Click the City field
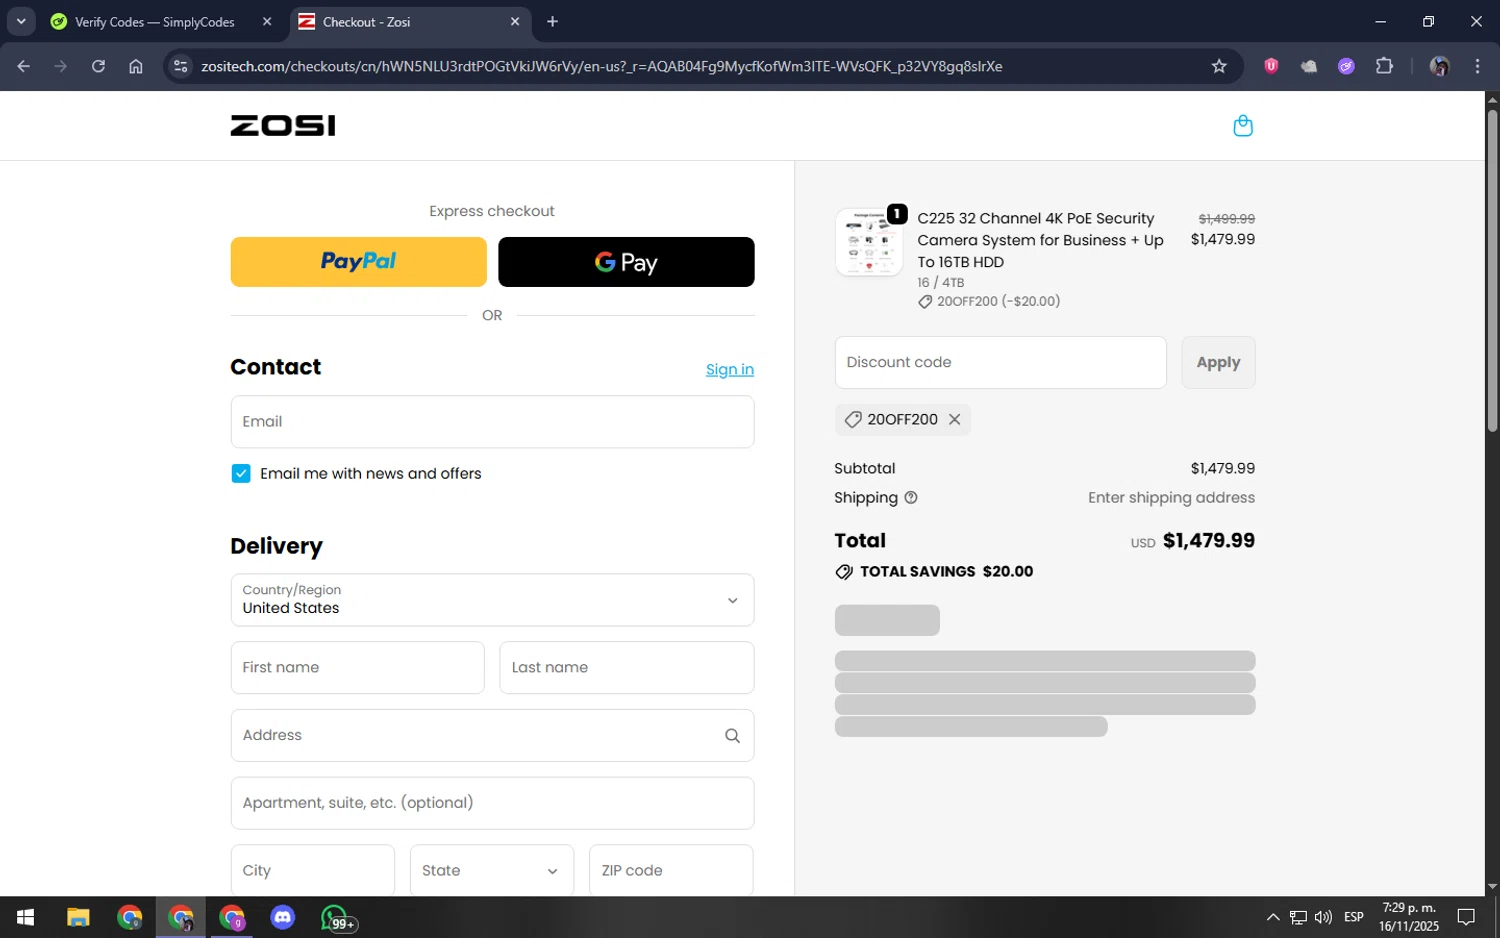The width and height of the screenshot is (1500, 938). (312, 871)
